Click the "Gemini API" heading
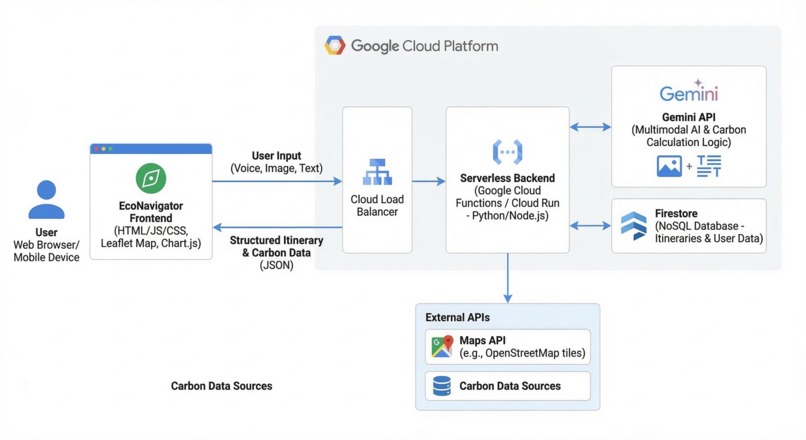The image size is (806, 440). [689, 117]
